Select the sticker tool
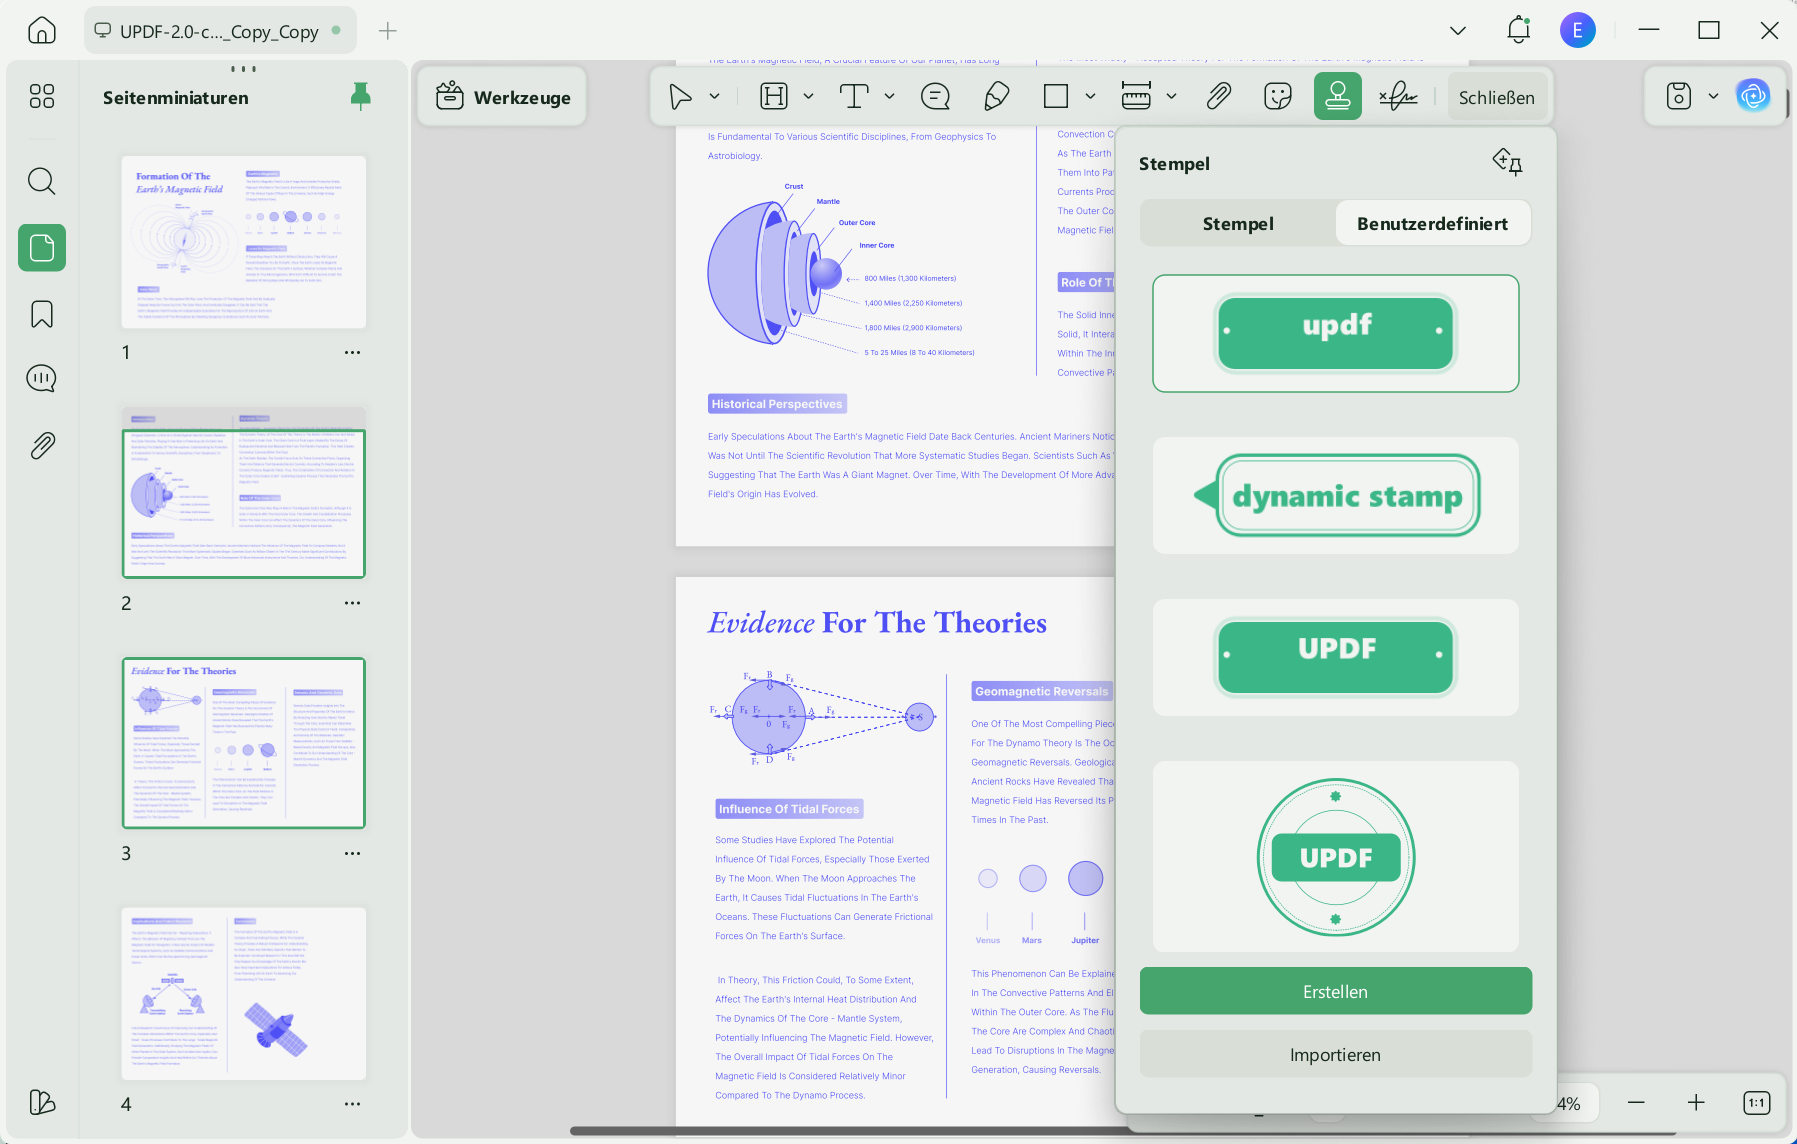This screenshot has height=1144, width=1797. tap(1278, 96)
